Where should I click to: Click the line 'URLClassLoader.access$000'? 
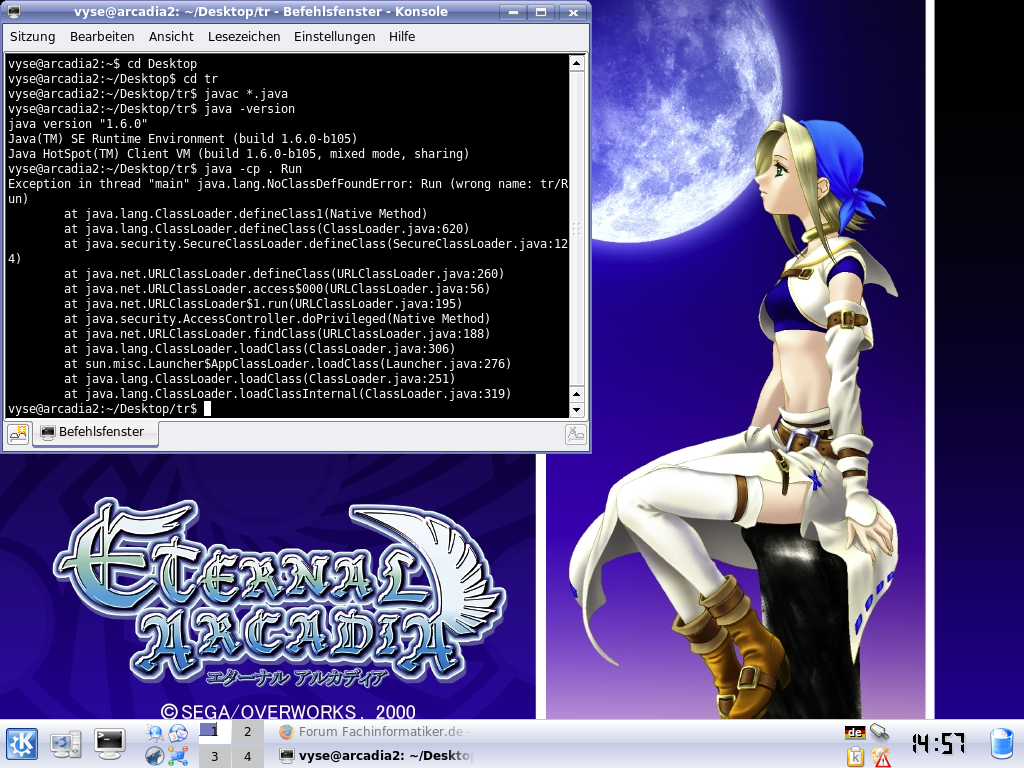[277, 289]
